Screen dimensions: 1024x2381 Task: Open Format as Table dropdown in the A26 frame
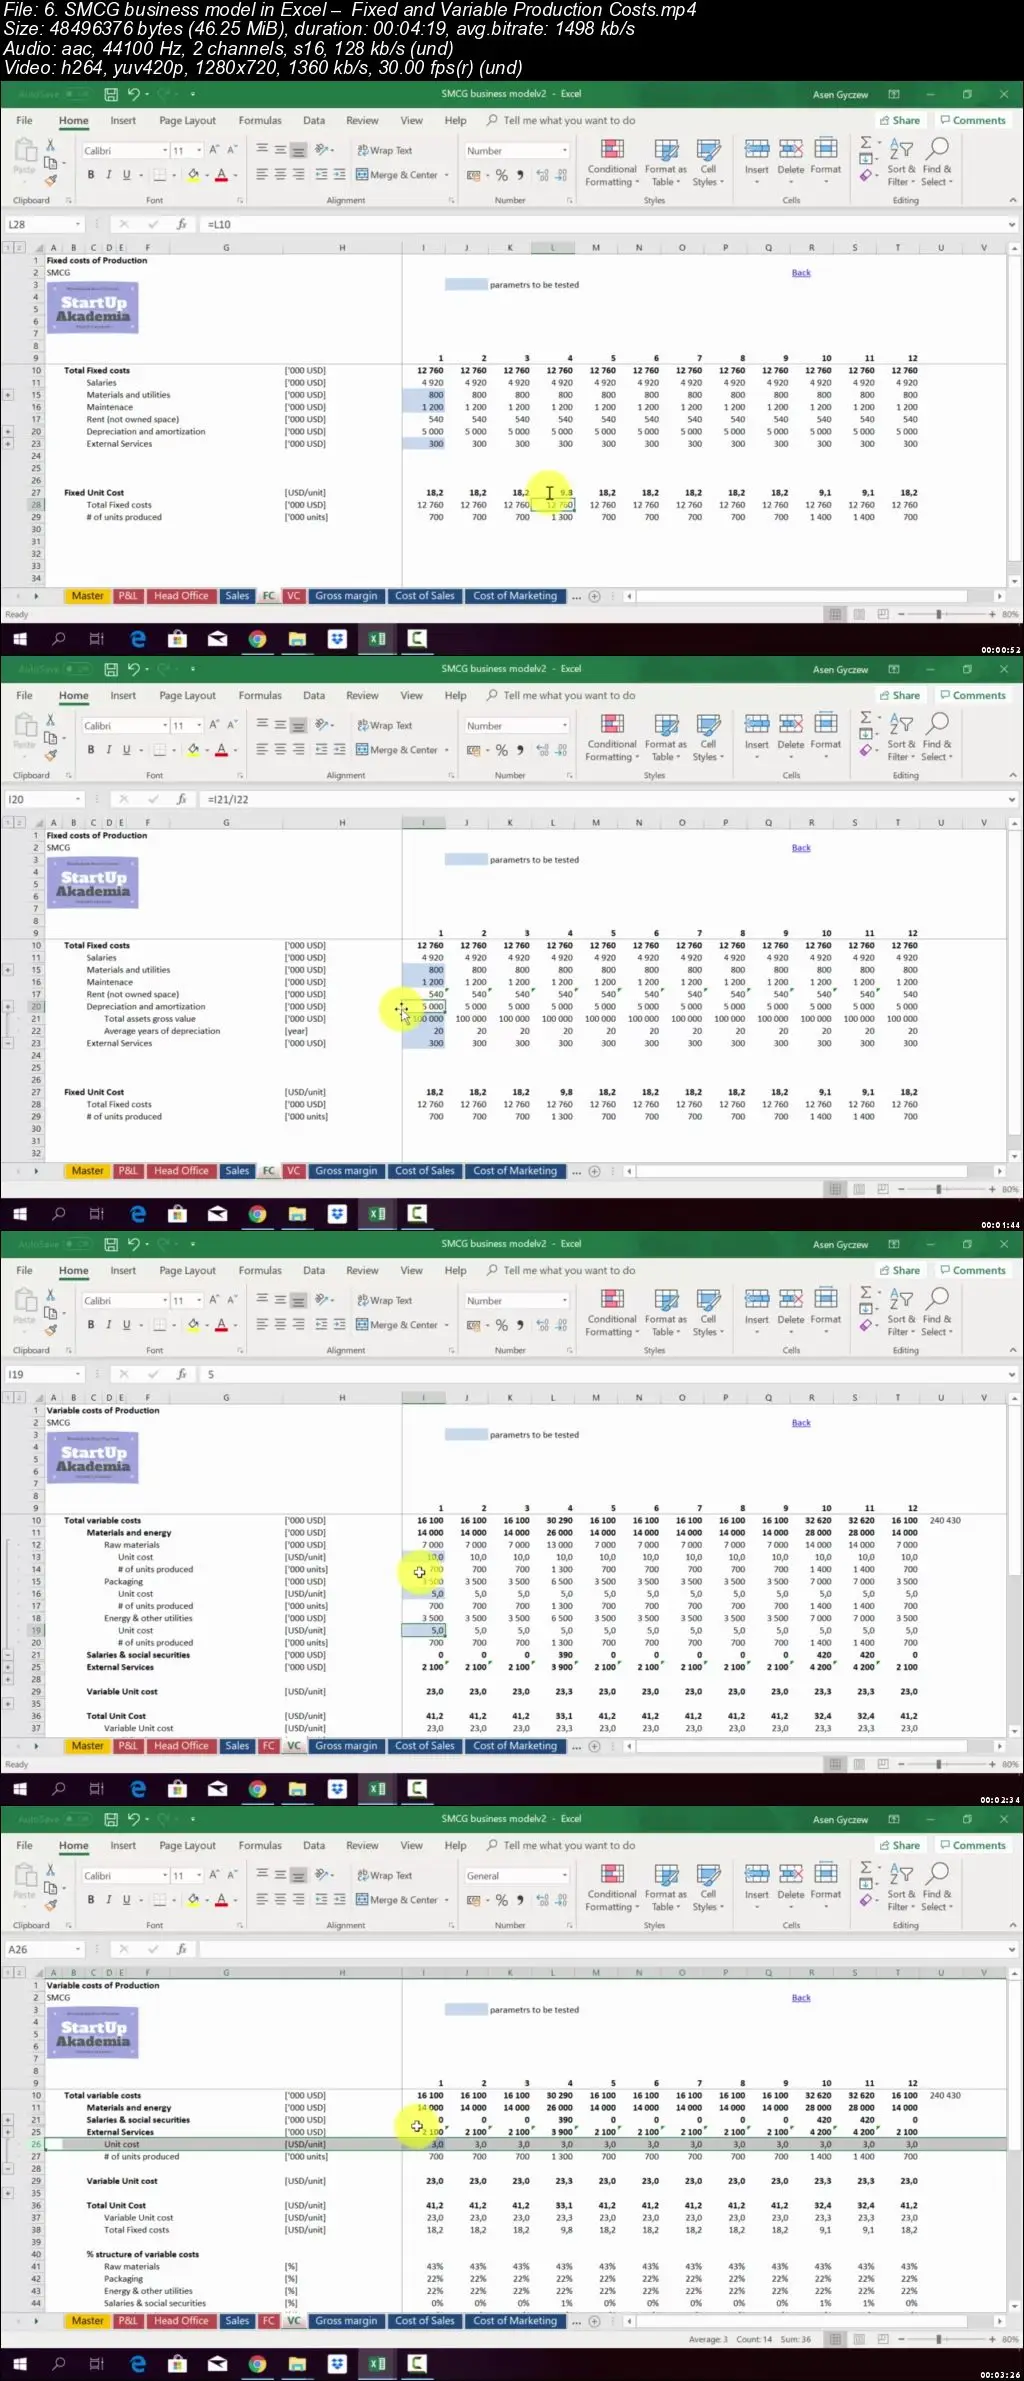(665, 1888)
